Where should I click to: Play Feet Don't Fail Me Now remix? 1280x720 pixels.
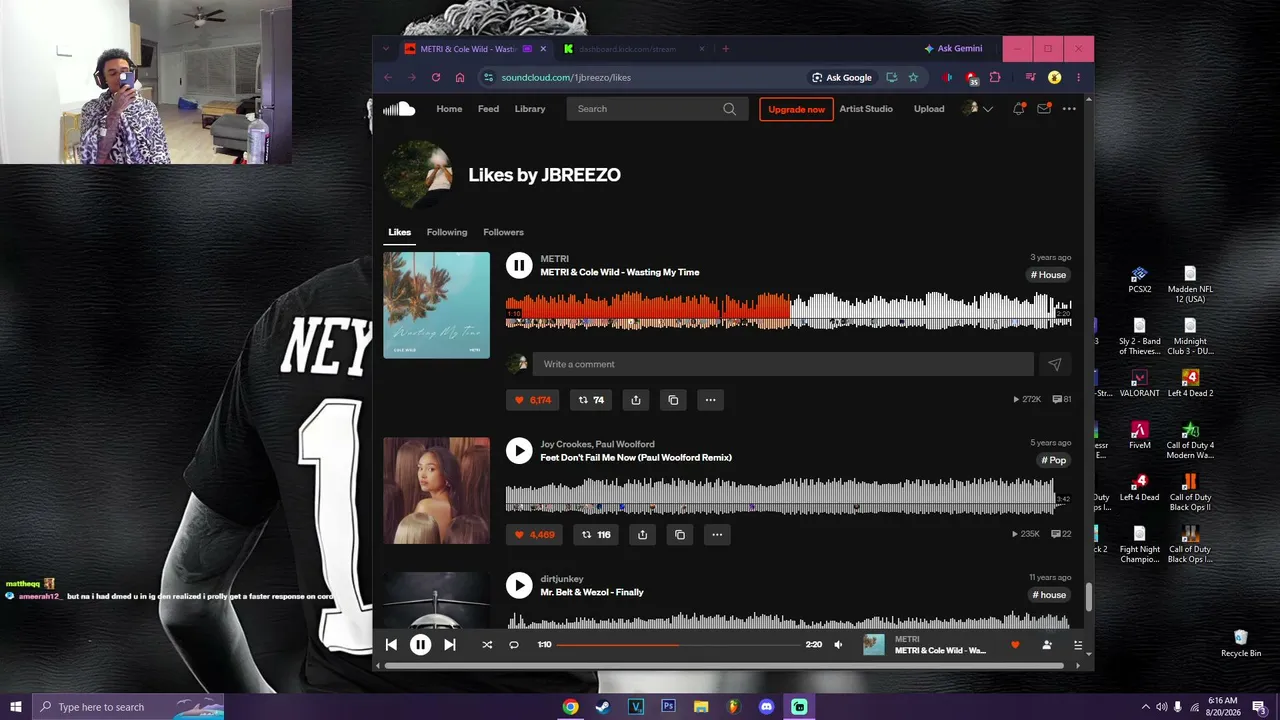[x=519, y=450]
